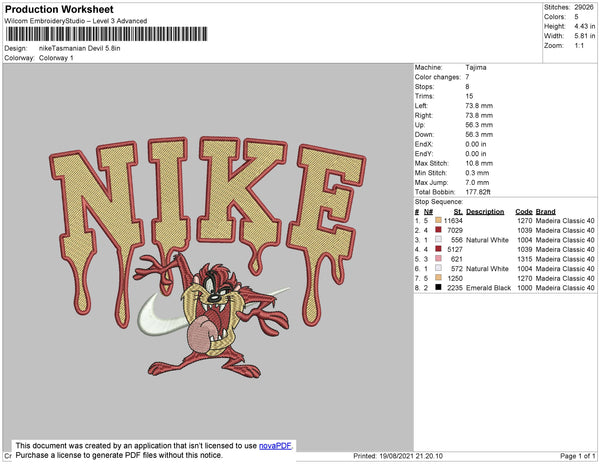Viewport: 600px width, 464px height.
Task: Click the Width value 5.81 in
Action: point(585,36)
